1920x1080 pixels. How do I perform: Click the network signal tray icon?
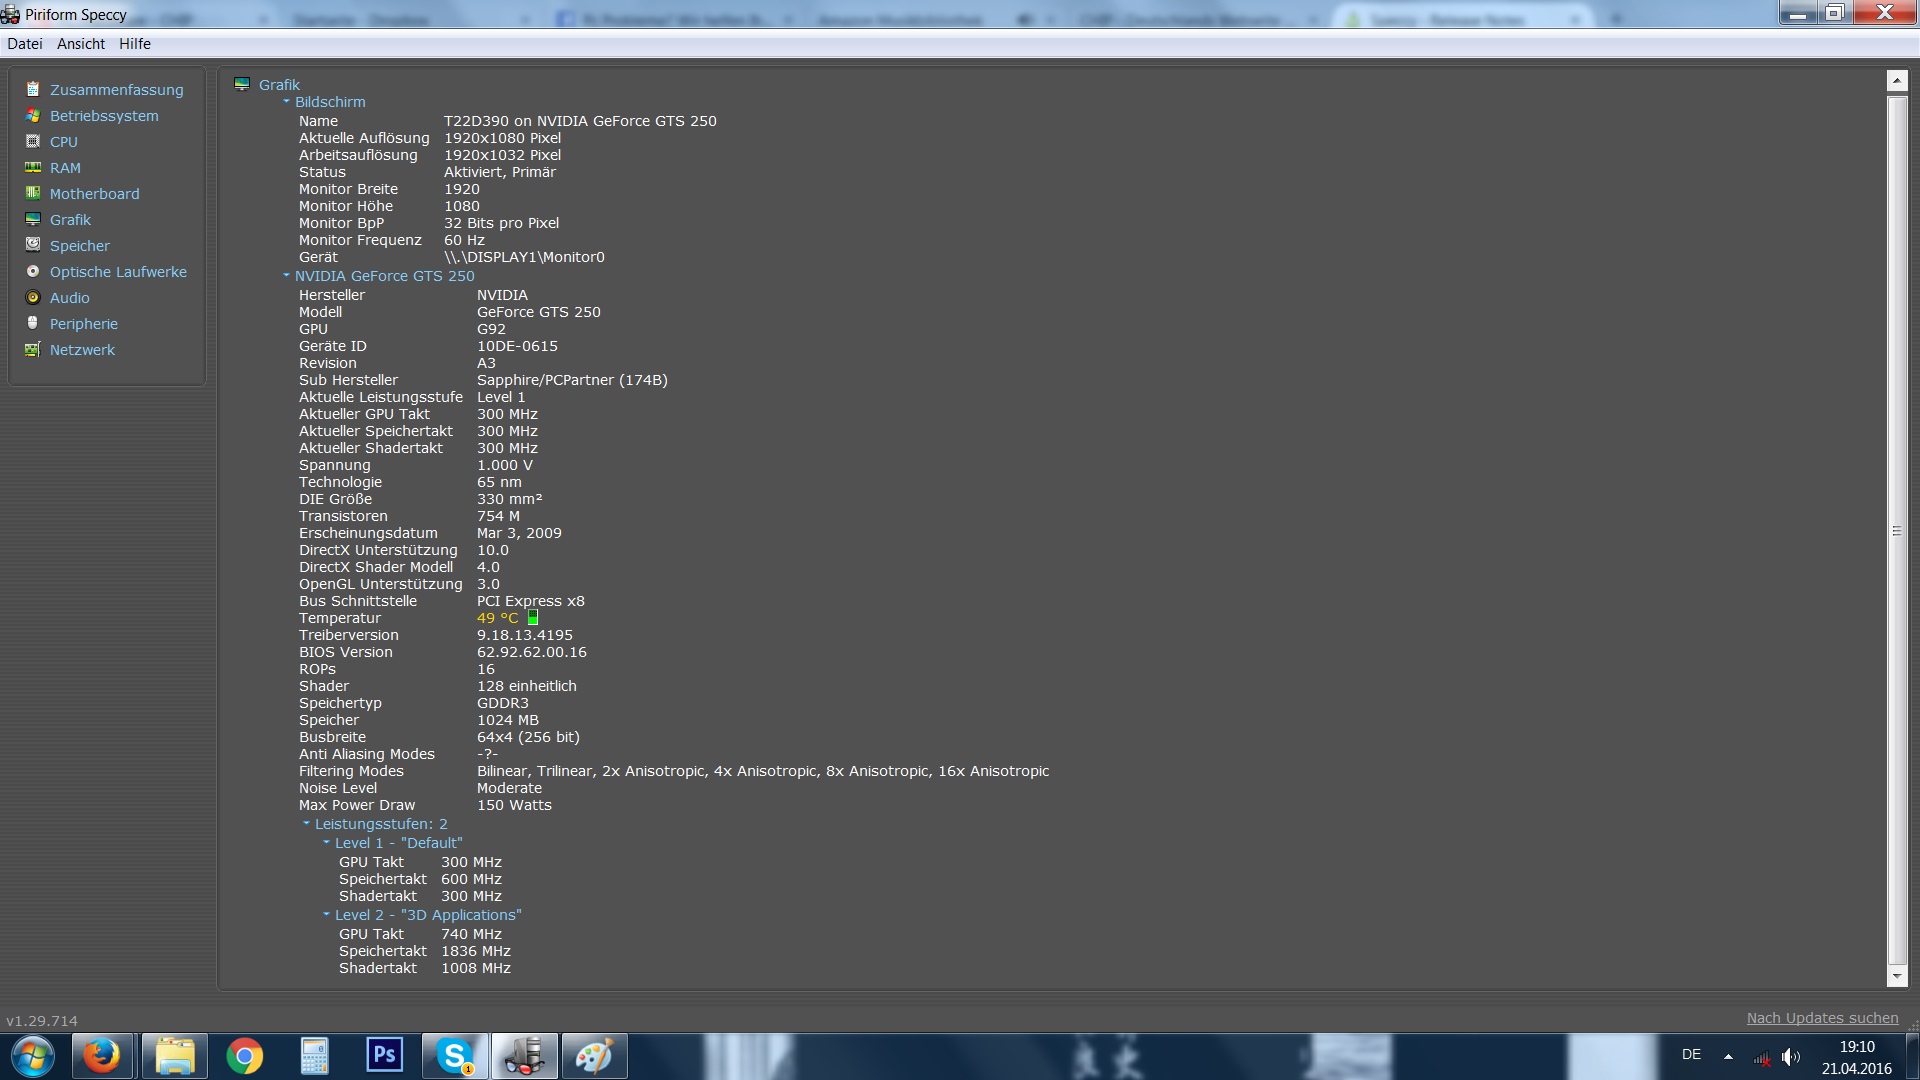click(1762, 1057)
